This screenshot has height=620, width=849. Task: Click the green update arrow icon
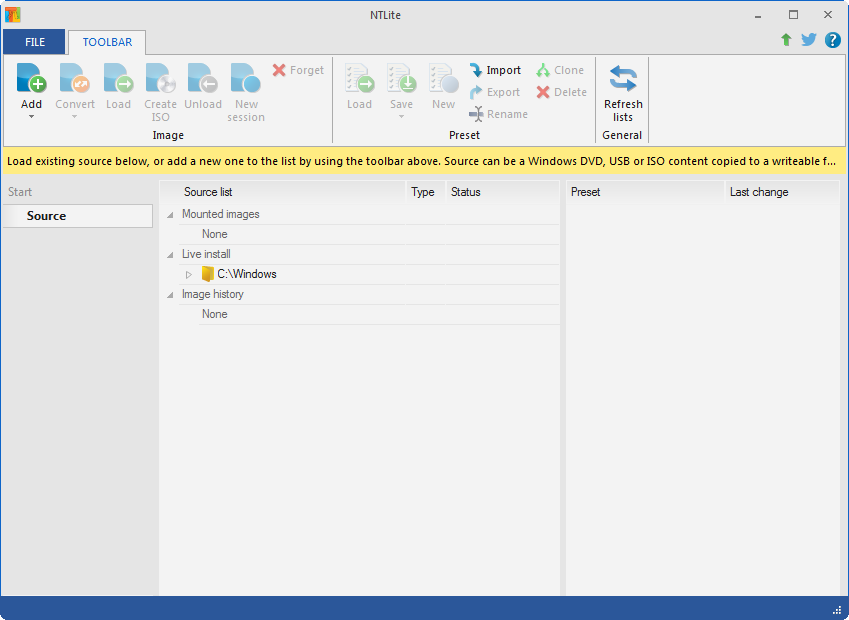point(786,40)
